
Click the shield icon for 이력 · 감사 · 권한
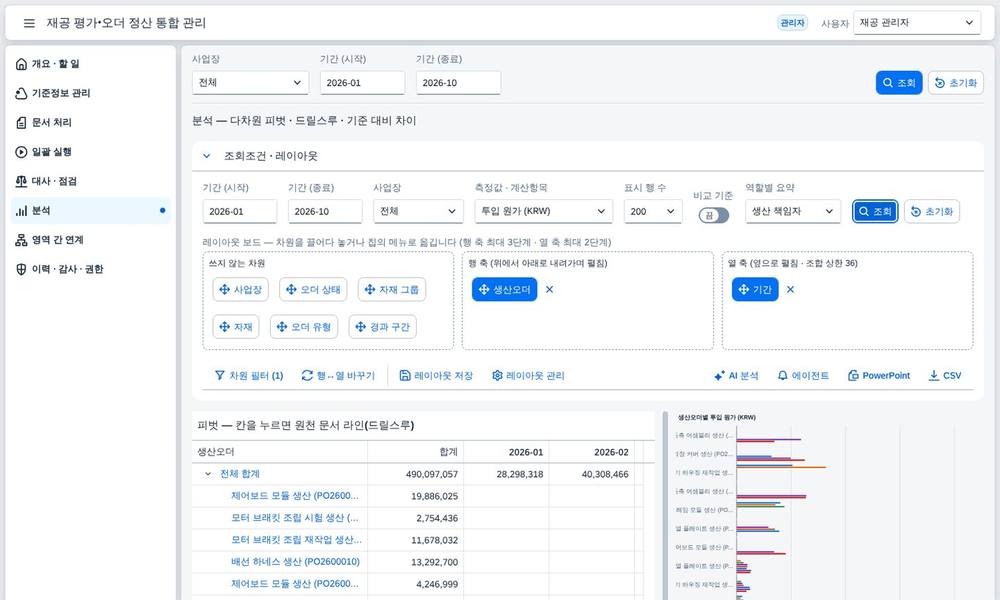point(21,269)
